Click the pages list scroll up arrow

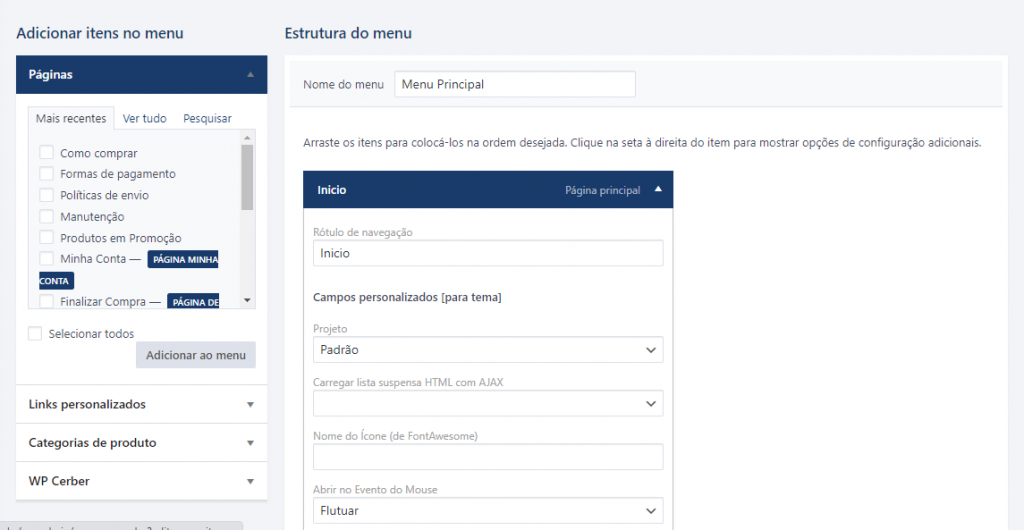coord(247,138)
